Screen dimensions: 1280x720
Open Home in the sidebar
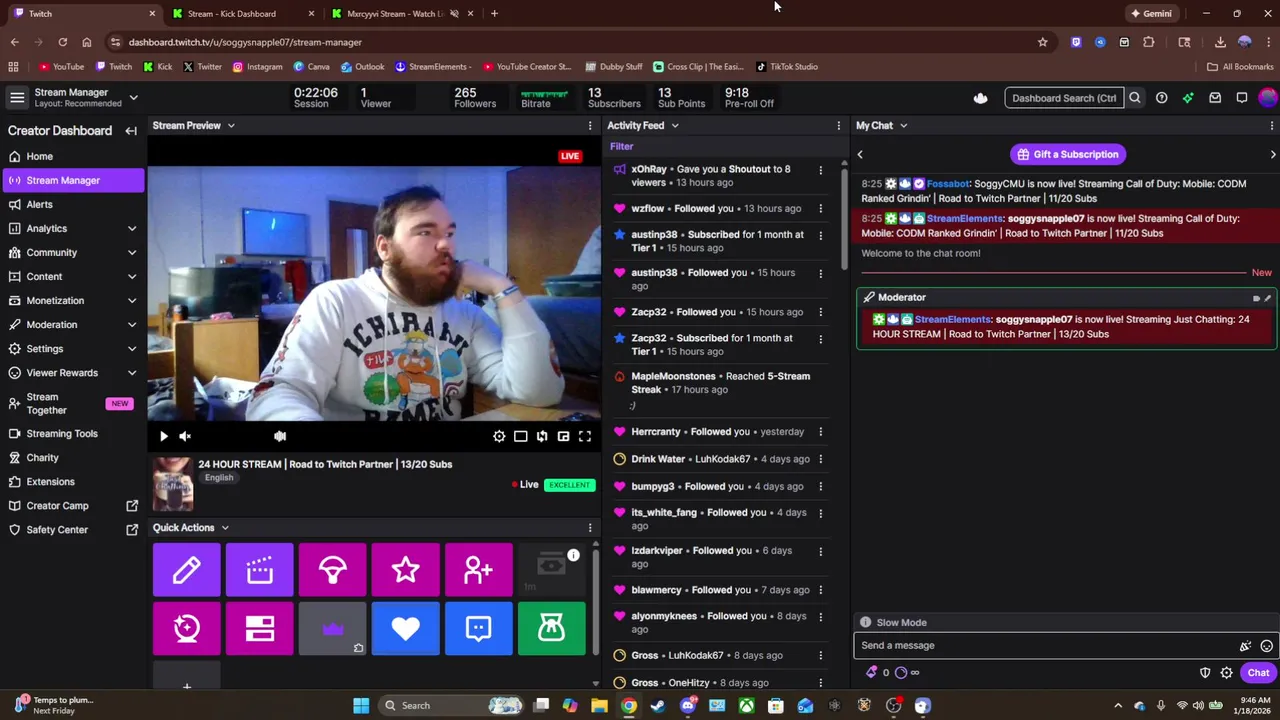pyautogui.click(x=73, y=156)
